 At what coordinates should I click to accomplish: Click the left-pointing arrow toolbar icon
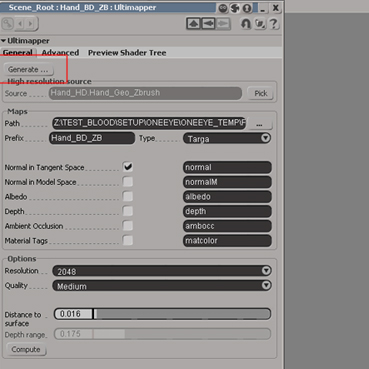208,24
